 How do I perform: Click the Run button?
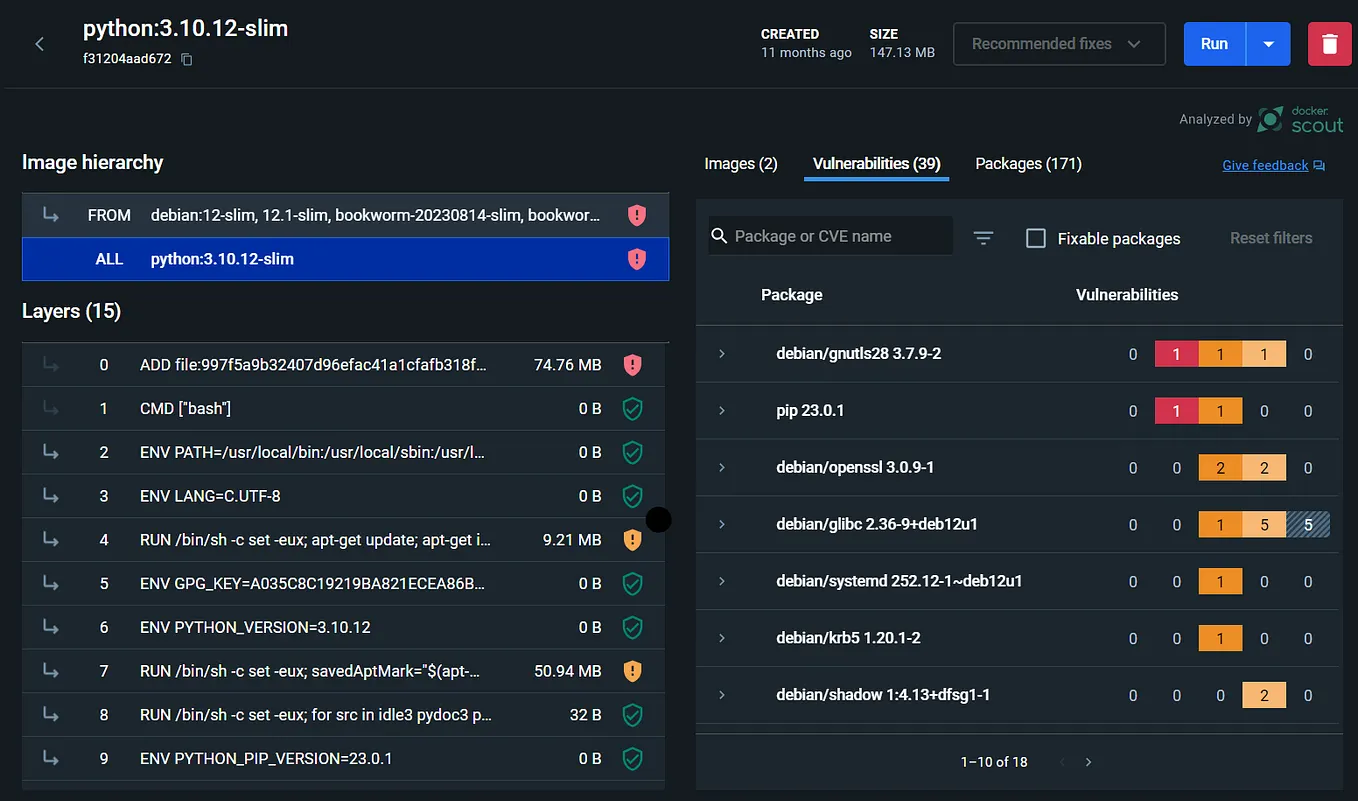click(1214, 43)
